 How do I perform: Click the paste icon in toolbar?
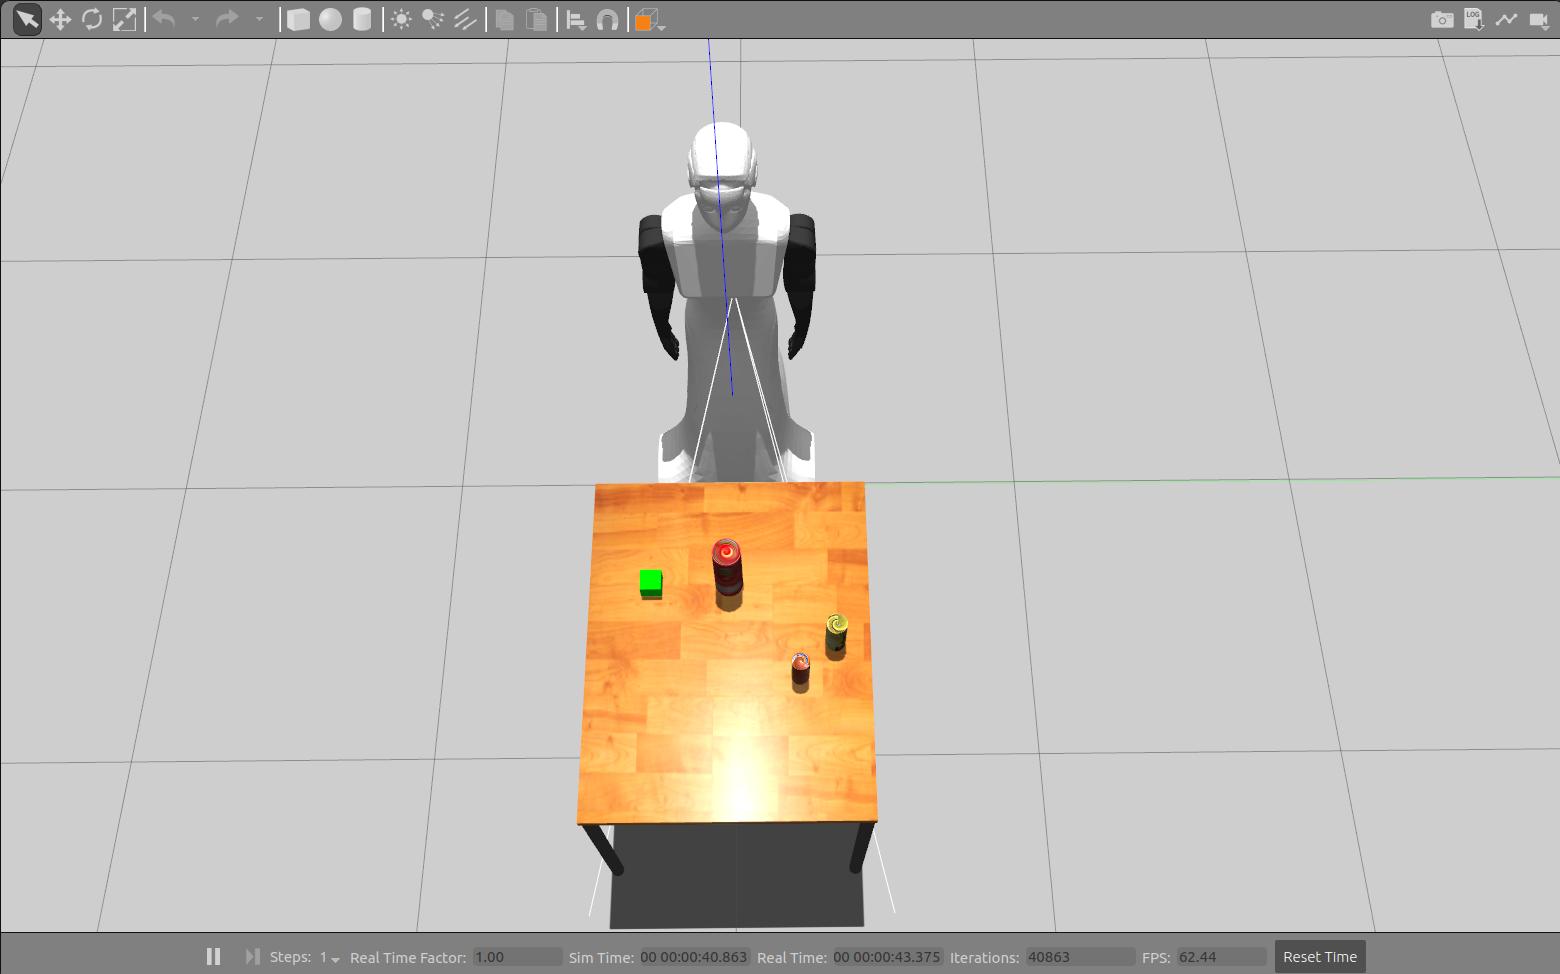click(537, 19)
